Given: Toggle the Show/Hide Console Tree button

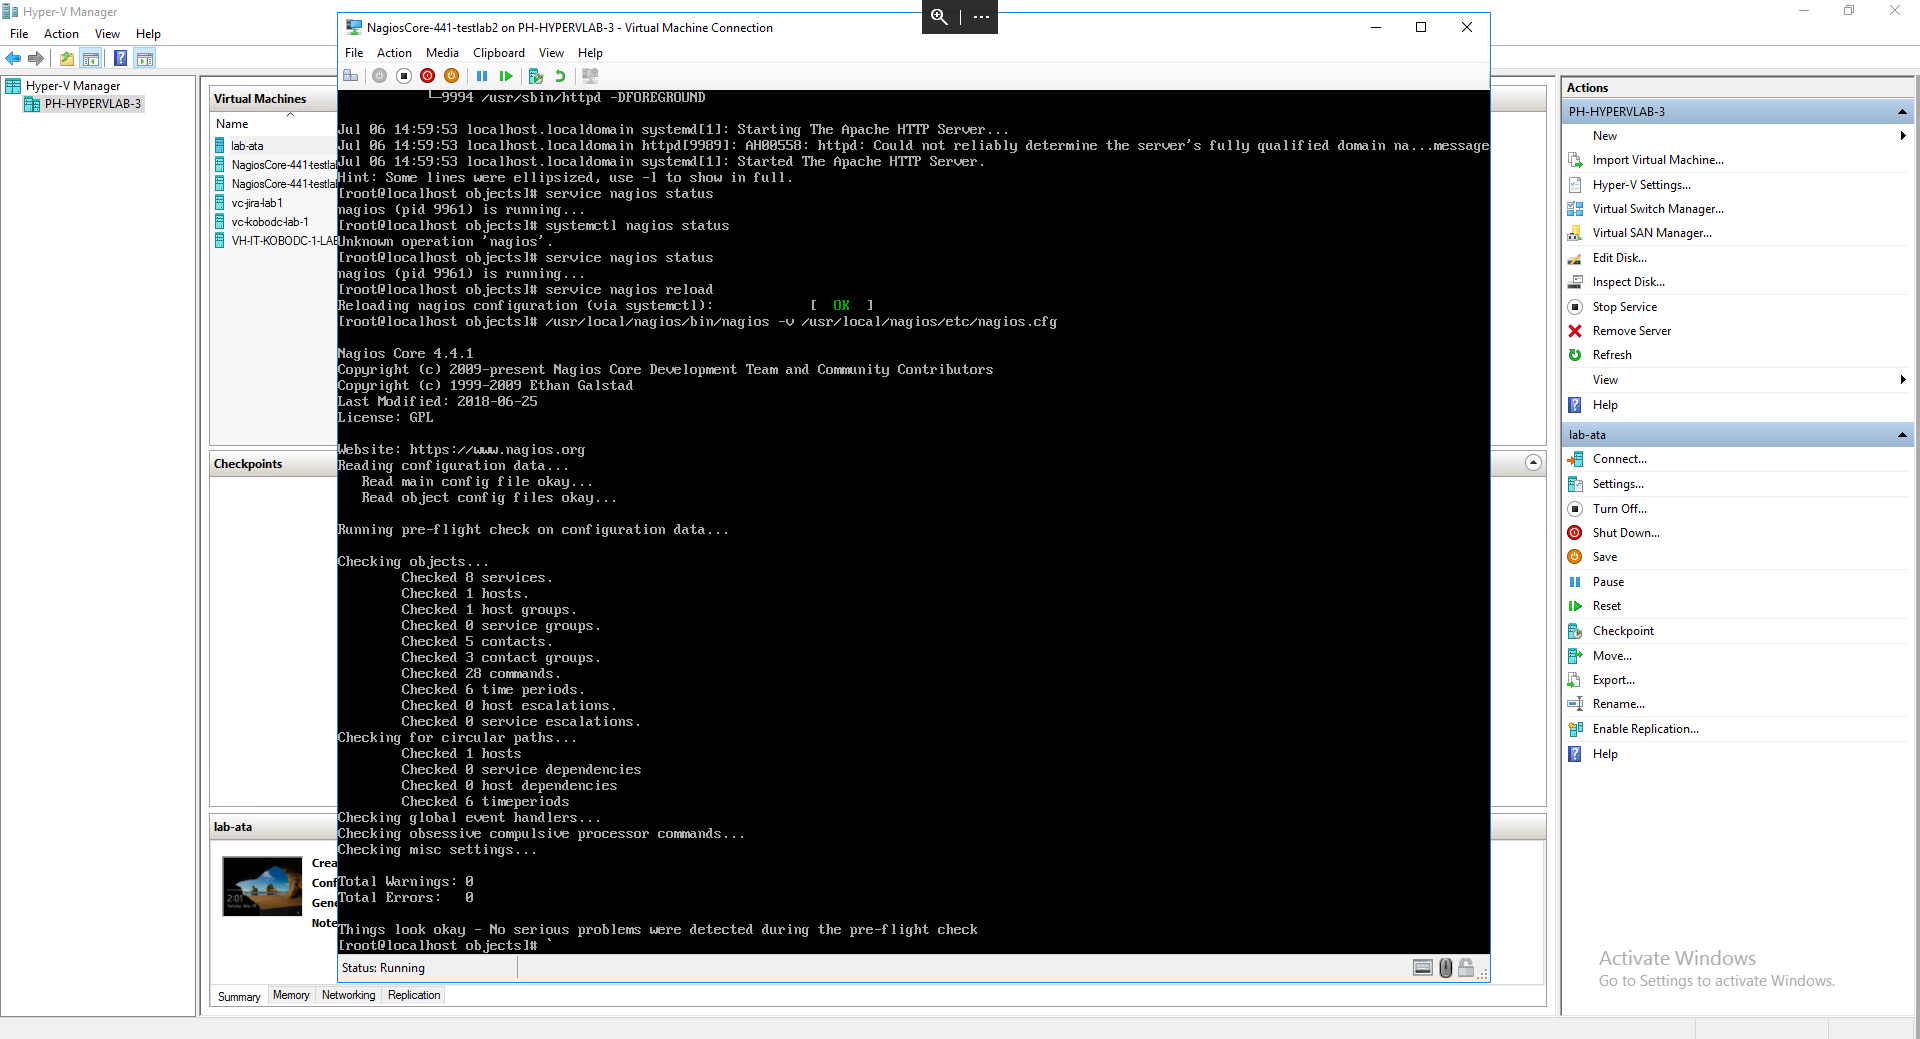Looking at the screenshot, I should coord(91,59).
